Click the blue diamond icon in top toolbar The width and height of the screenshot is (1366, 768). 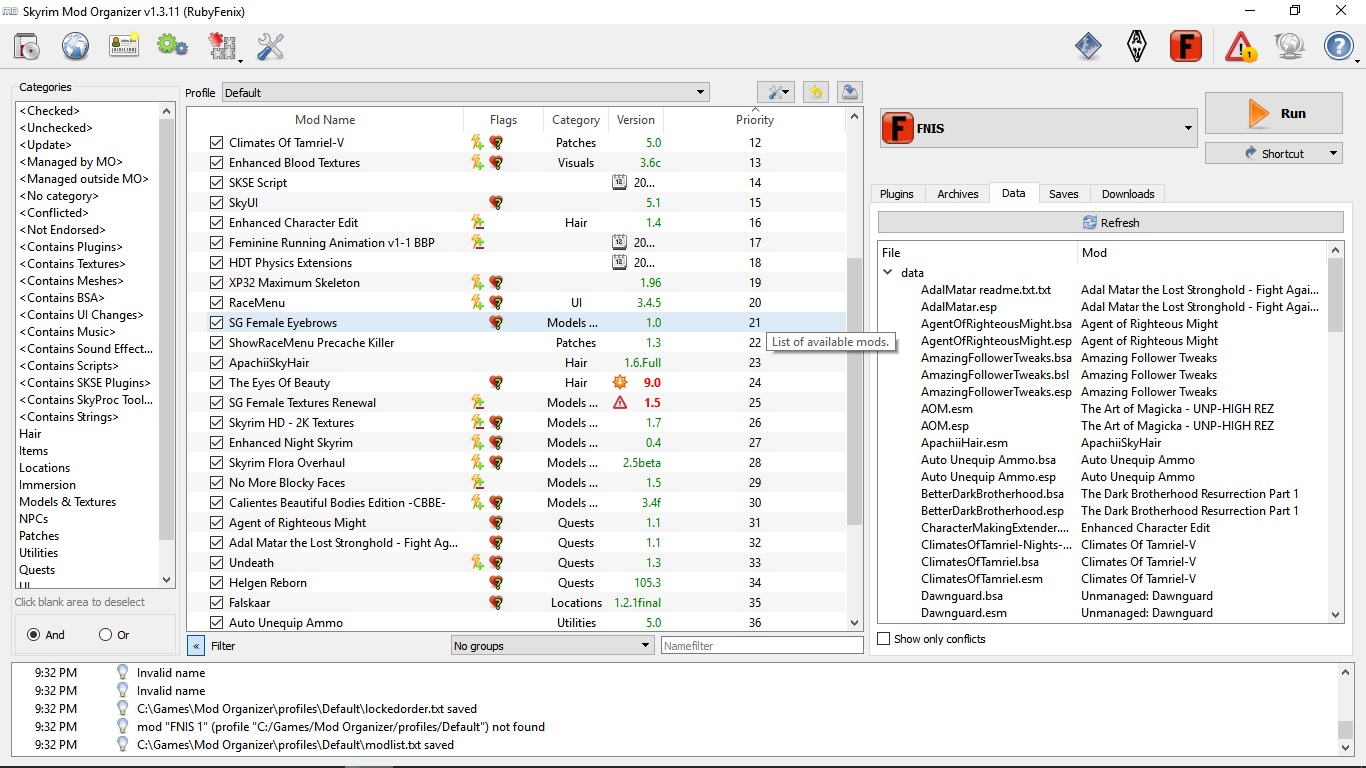(1088, 46)
